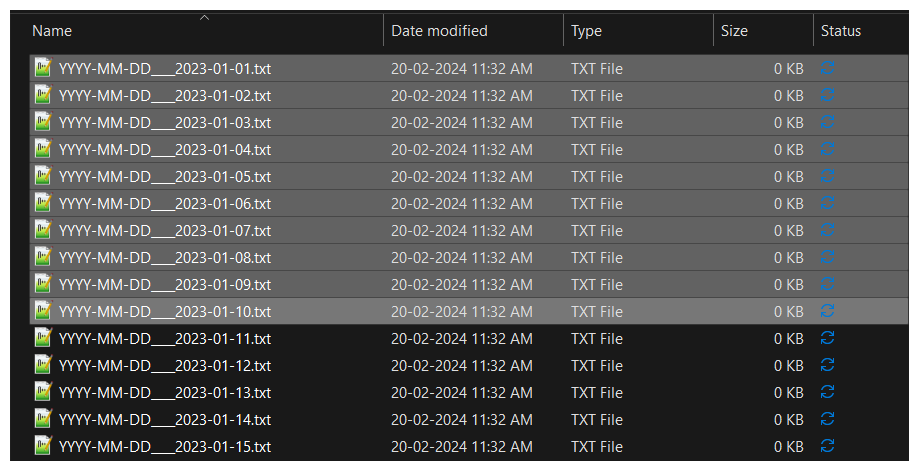Click sync status icon for 2023-01-07.txt

pos(827,230)
